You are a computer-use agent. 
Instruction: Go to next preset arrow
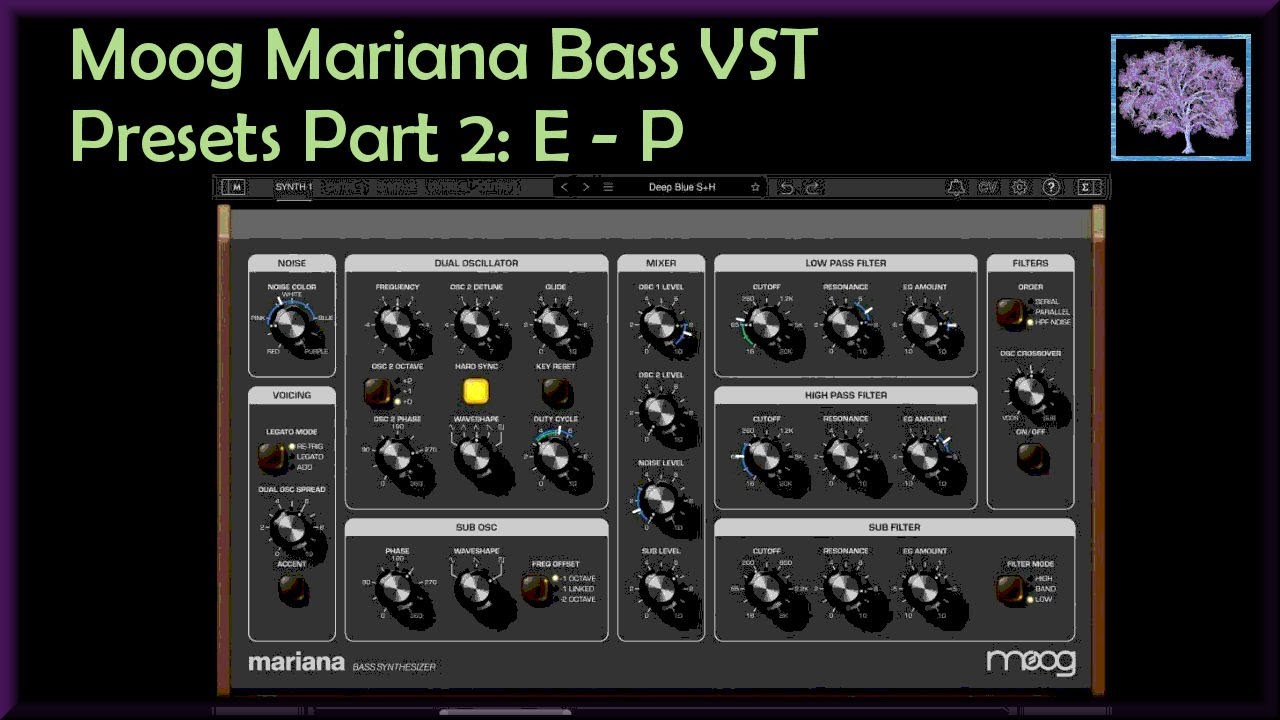click(x=586, y=187)
